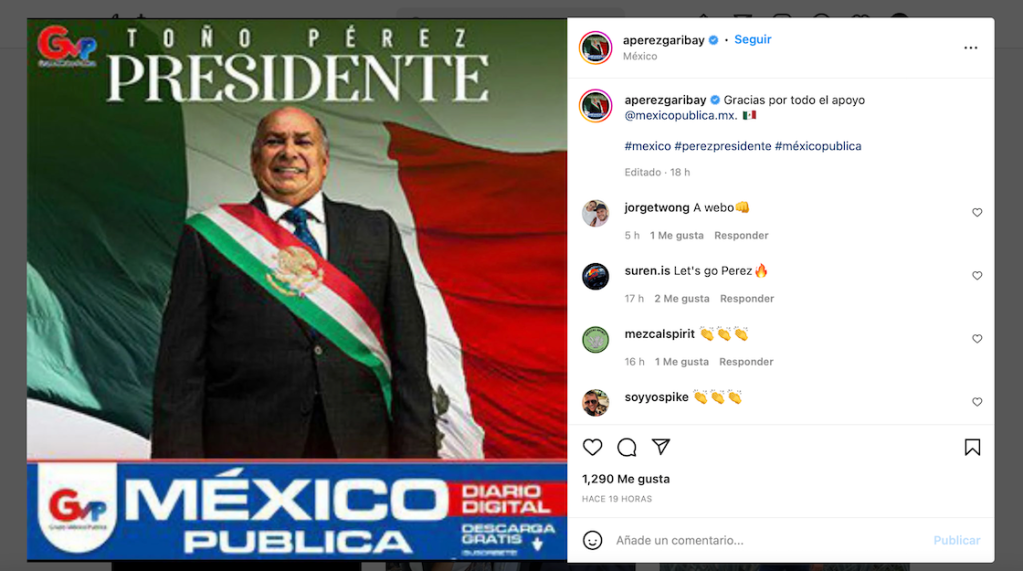
Task: Click Publicar to post the comment
Action: 956,540
